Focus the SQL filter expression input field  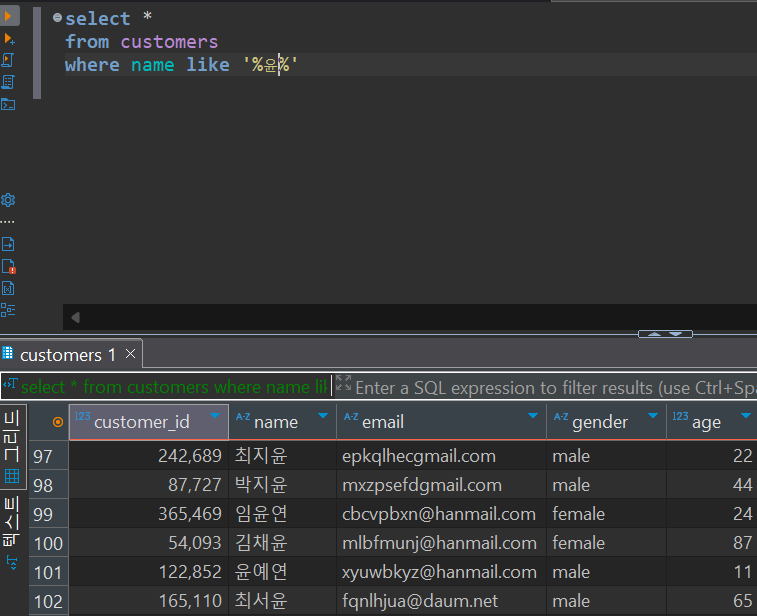point(555,388)
